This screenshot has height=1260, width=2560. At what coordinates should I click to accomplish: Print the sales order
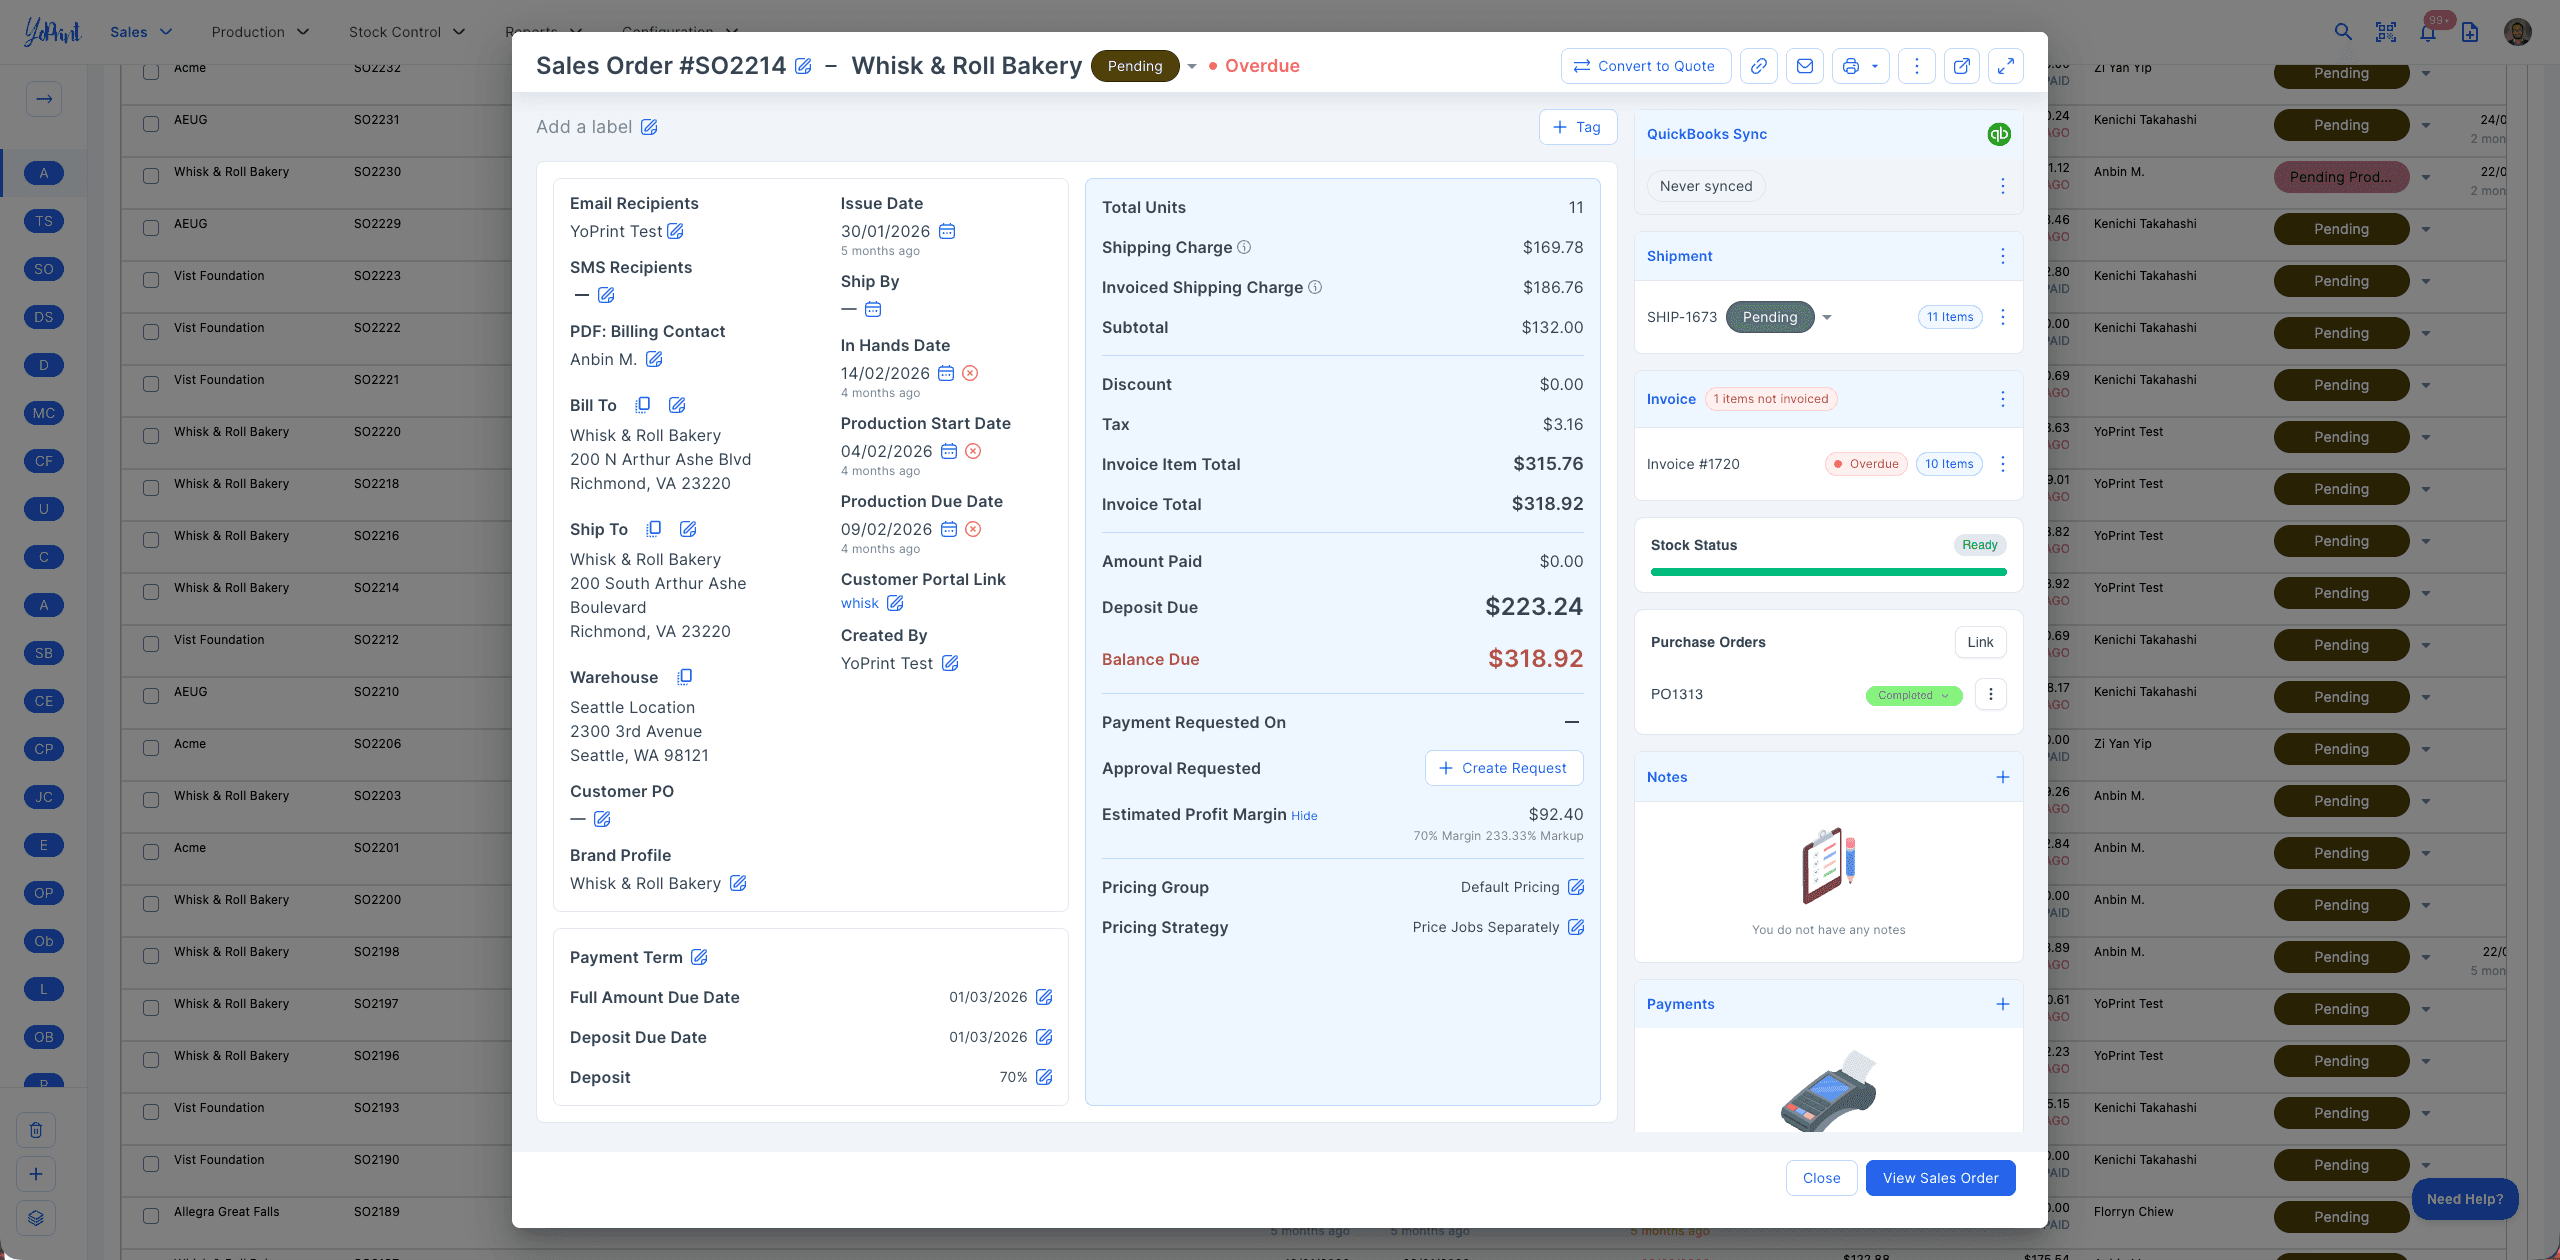[x=1851, y=66]
